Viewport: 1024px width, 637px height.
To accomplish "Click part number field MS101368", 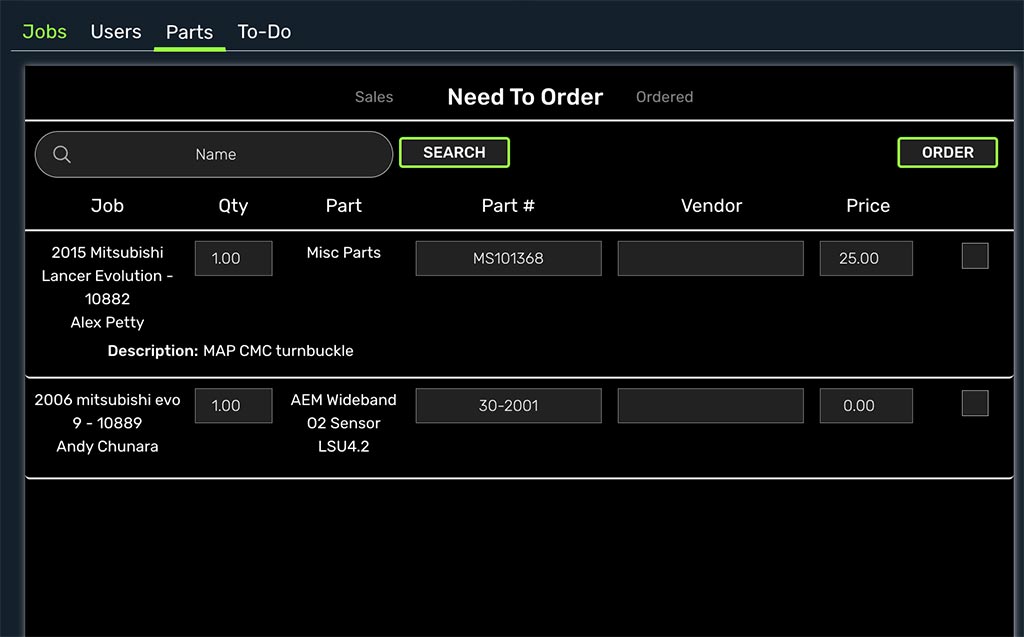I will [508, 258].
